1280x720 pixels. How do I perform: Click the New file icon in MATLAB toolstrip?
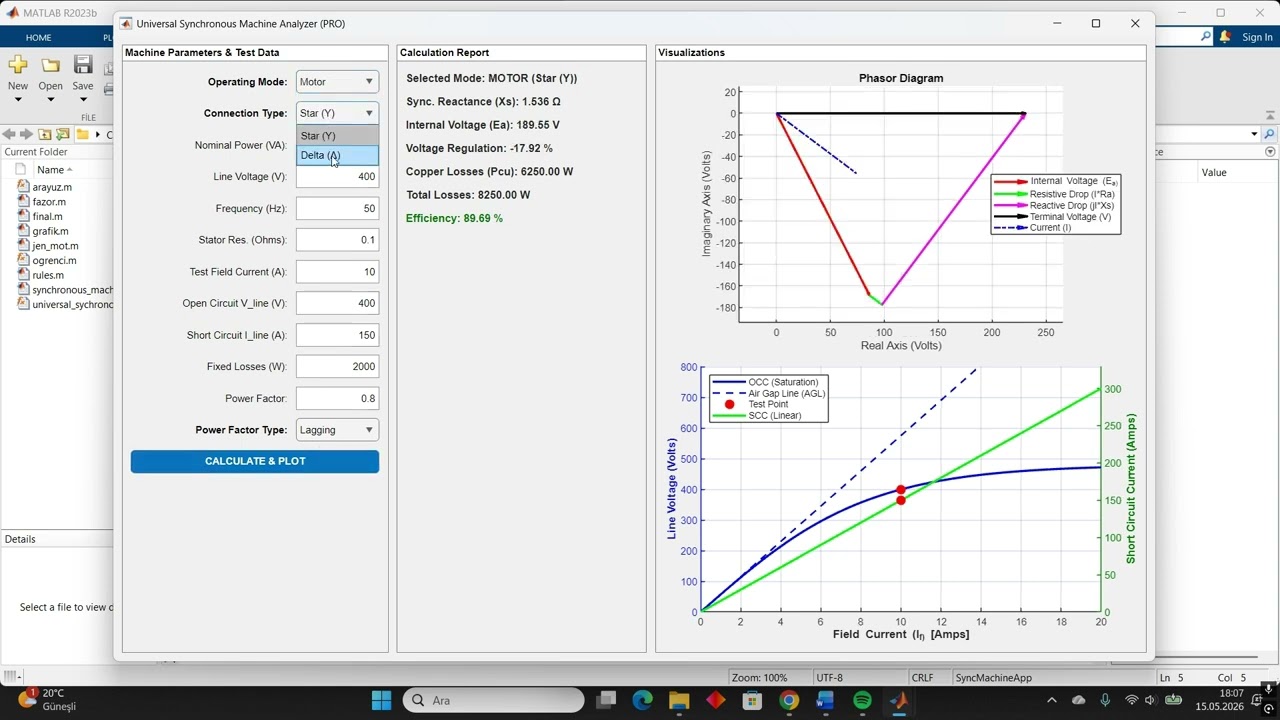tap(18, 66)
